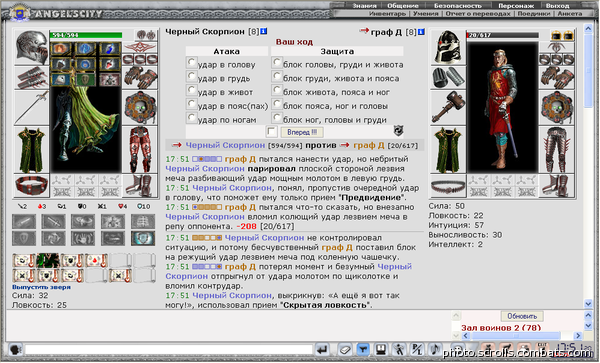Select attack 'удар в голову'

[x=191, y=62]
